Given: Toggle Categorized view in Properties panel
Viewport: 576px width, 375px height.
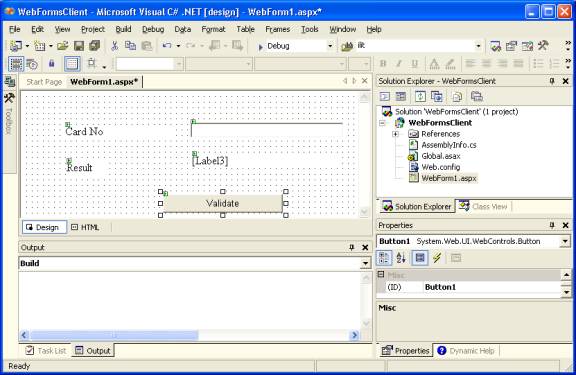Looking at the screenshot, I should coord(384,258).
